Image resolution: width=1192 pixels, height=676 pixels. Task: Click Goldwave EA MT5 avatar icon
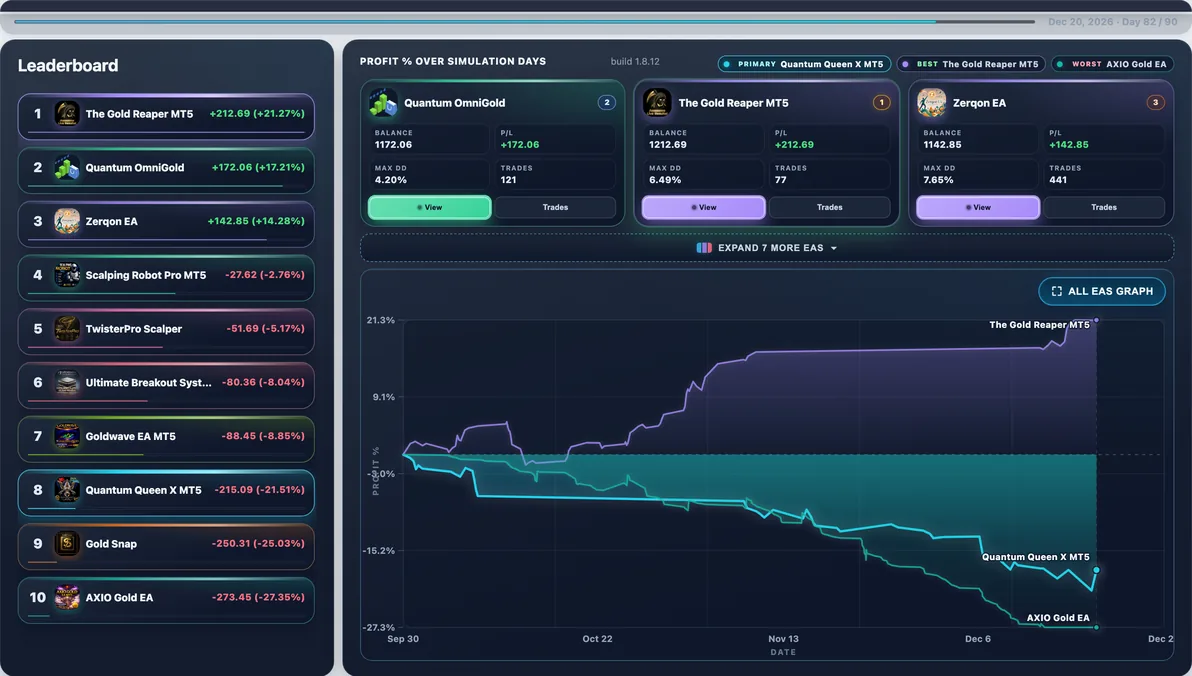click(67, 436)
